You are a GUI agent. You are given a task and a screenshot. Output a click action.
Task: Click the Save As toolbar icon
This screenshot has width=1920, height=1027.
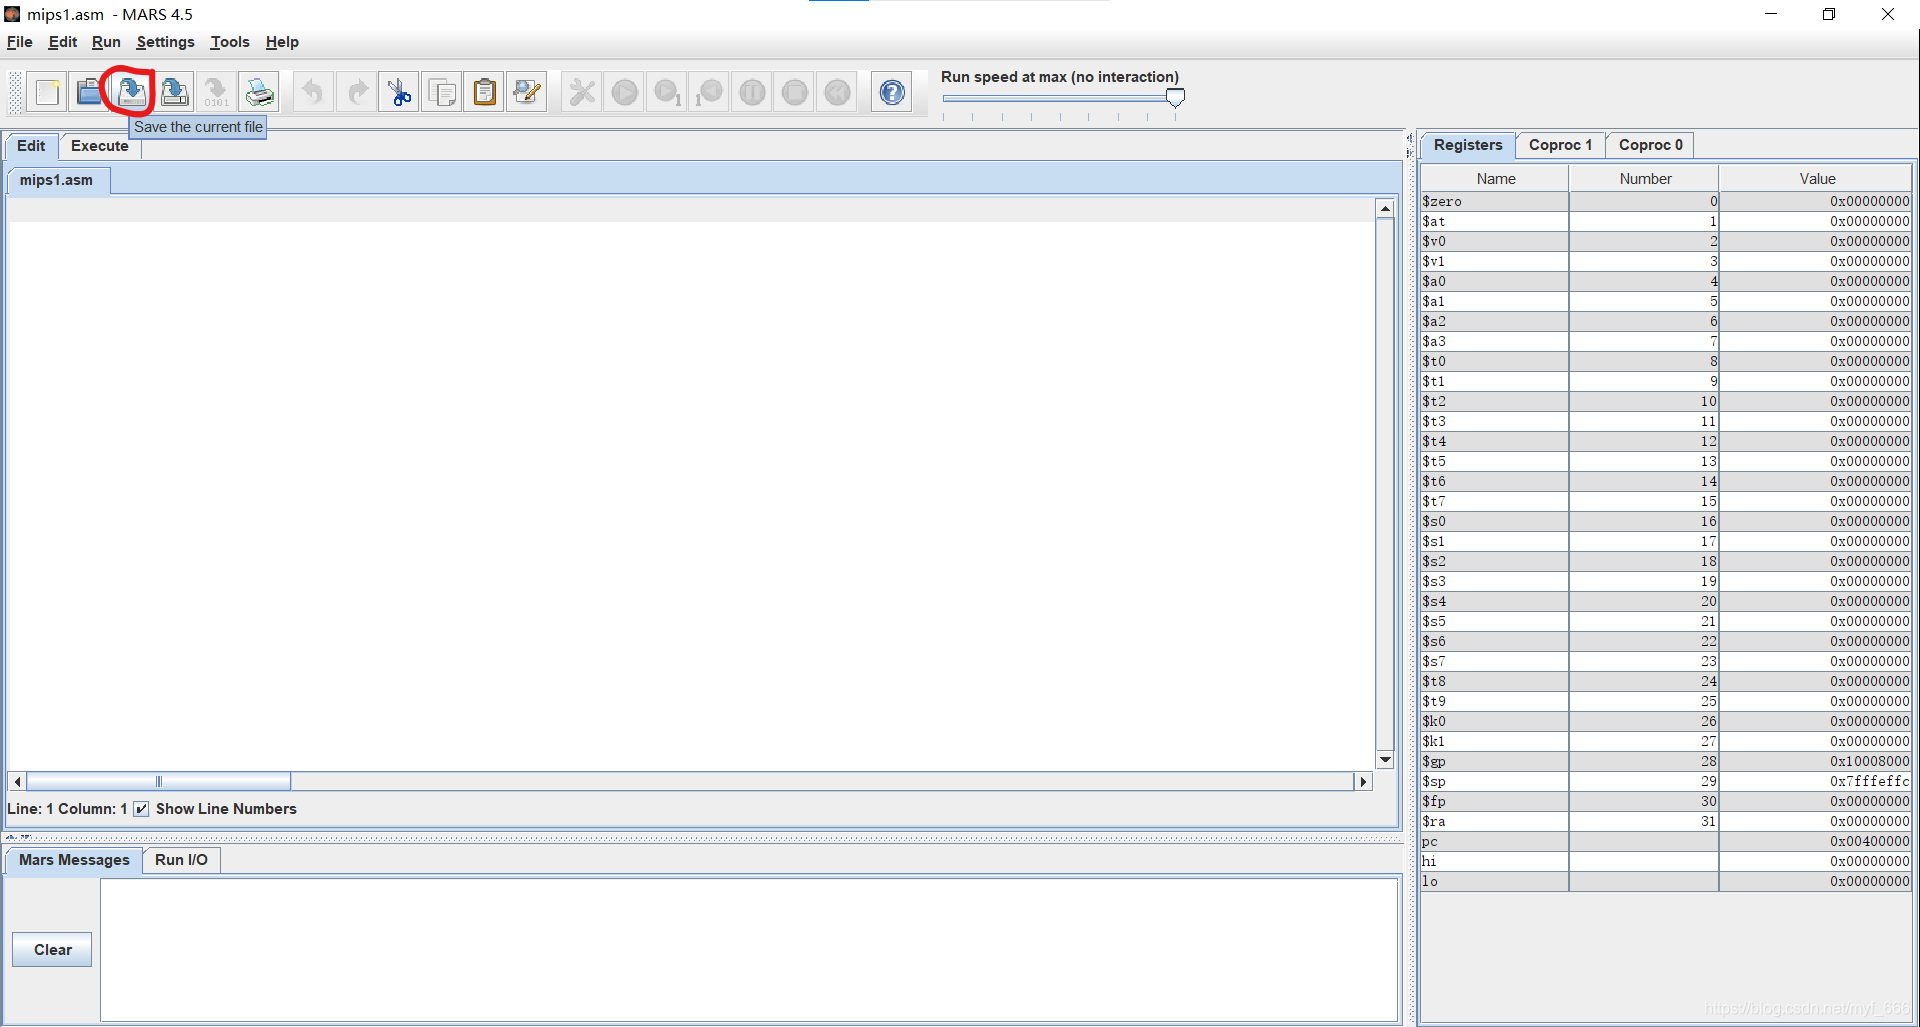174,93
